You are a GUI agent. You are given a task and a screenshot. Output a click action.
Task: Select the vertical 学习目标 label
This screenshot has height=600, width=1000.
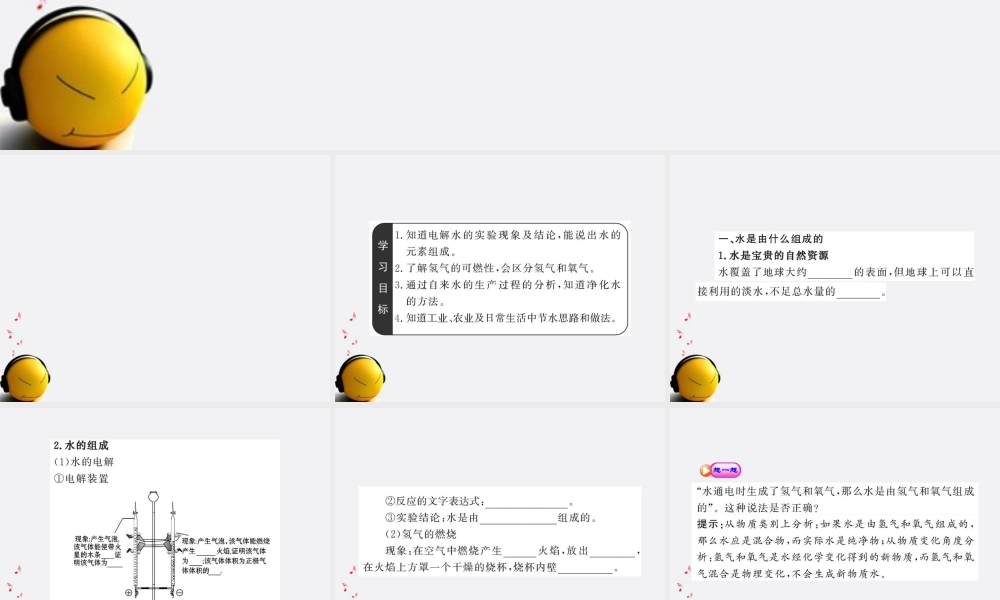pyautogui.click(x=382, y=278)
